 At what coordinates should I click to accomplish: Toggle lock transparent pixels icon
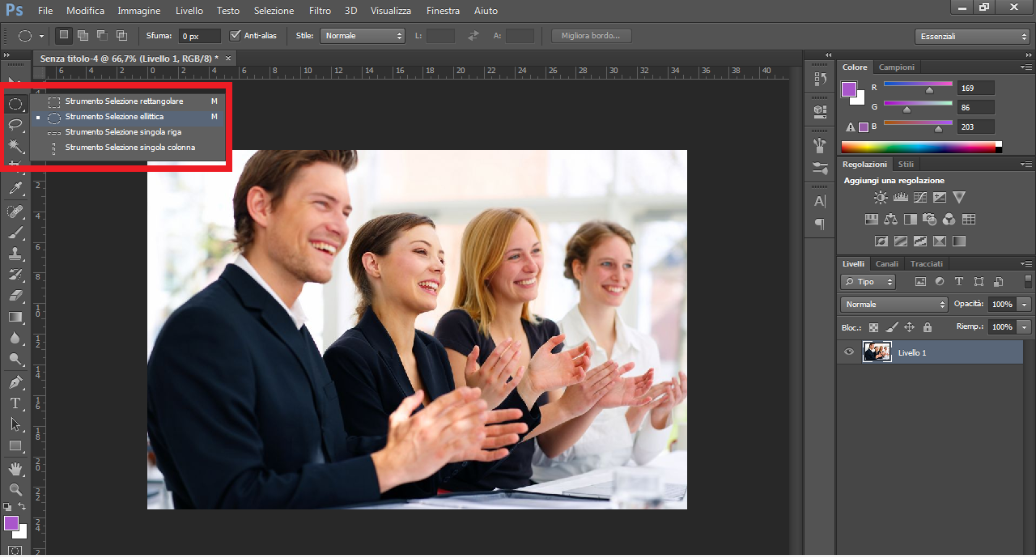click(873, 327)
